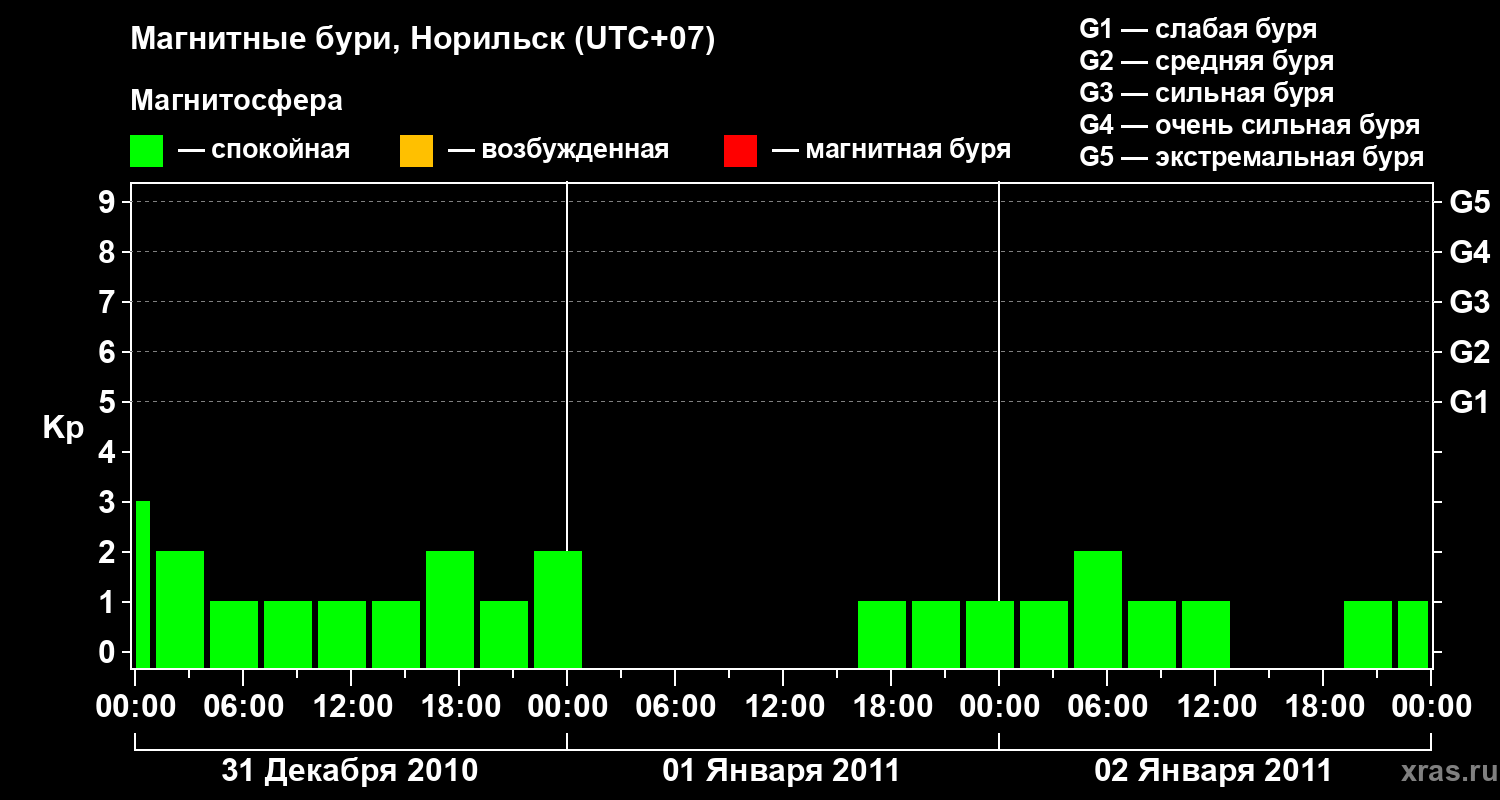
Task: Click the '01 Января 2011' date label
Action: 781,771
